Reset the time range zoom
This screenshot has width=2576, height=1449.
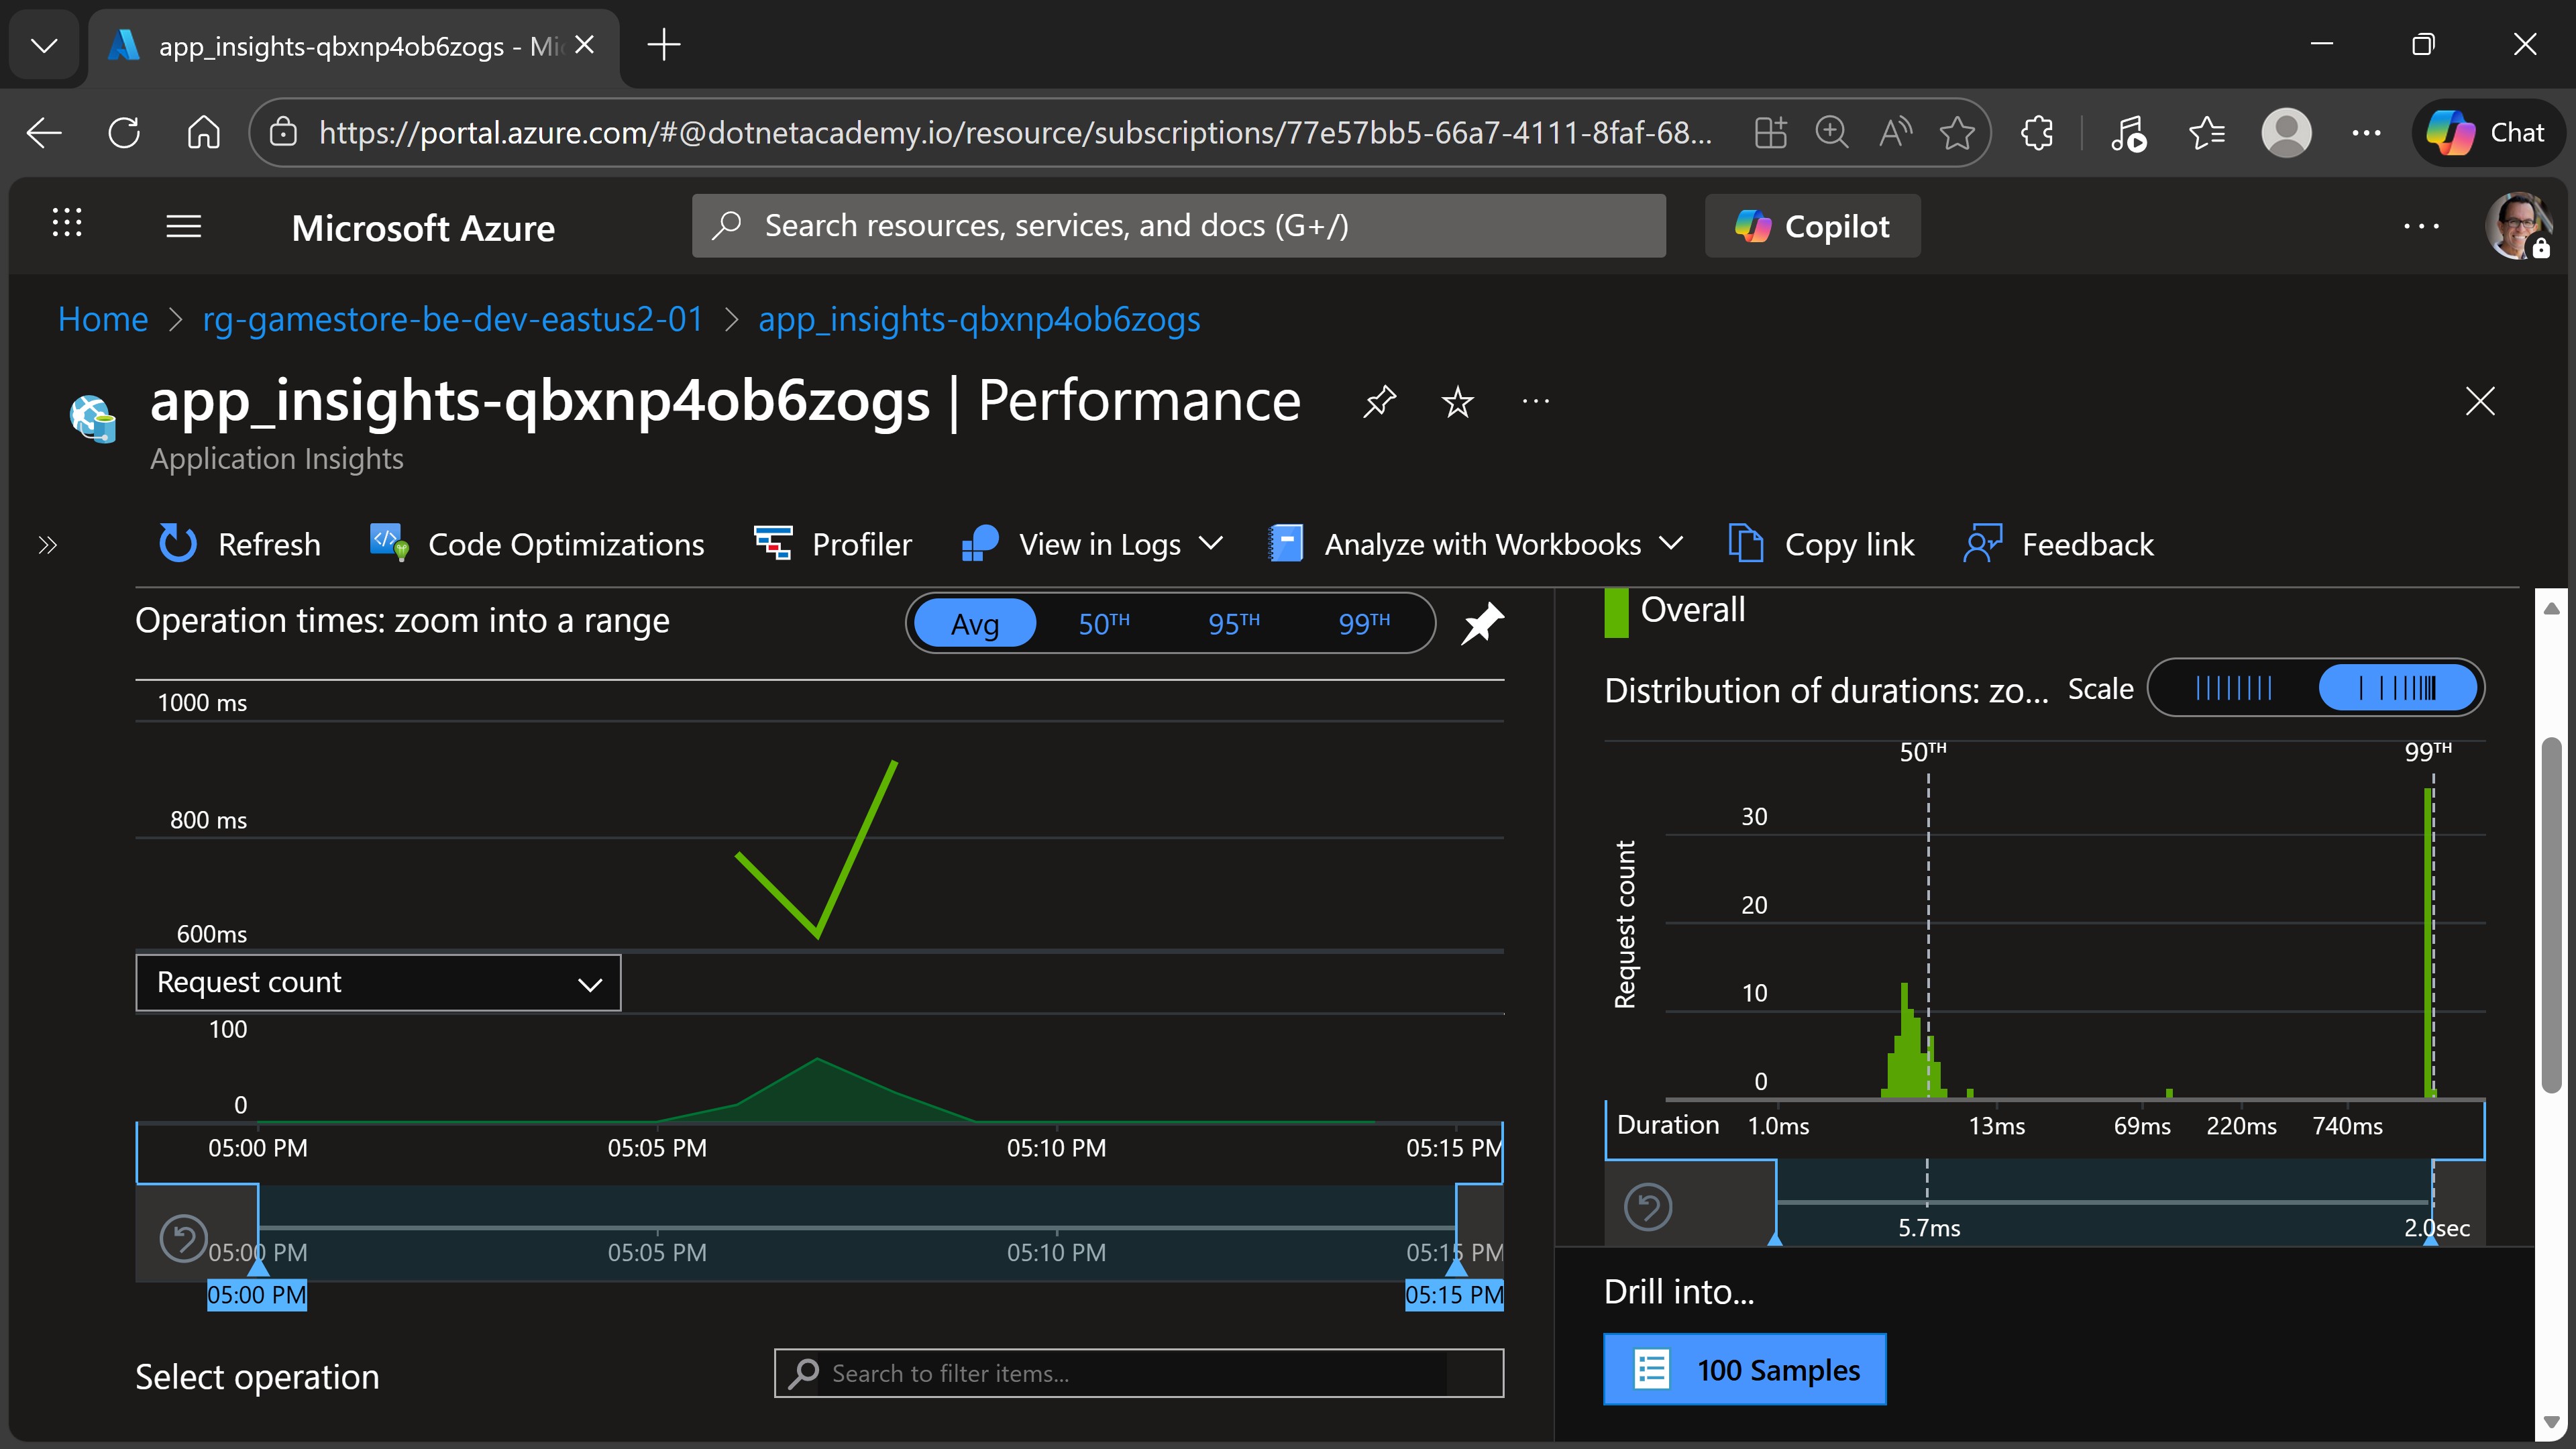point(184,1239)
